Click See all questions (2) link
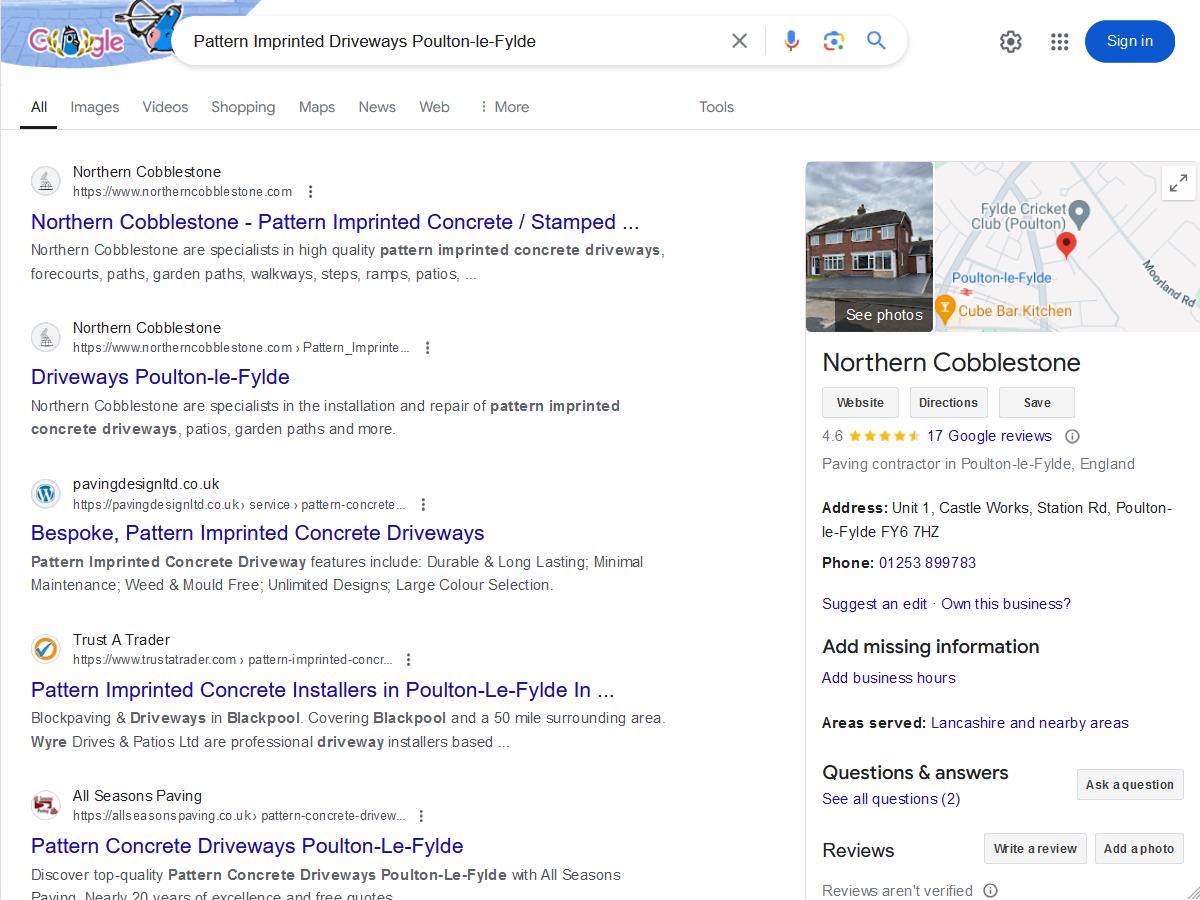This screenshot has height=900, width=1200. (x=891, y=799)
